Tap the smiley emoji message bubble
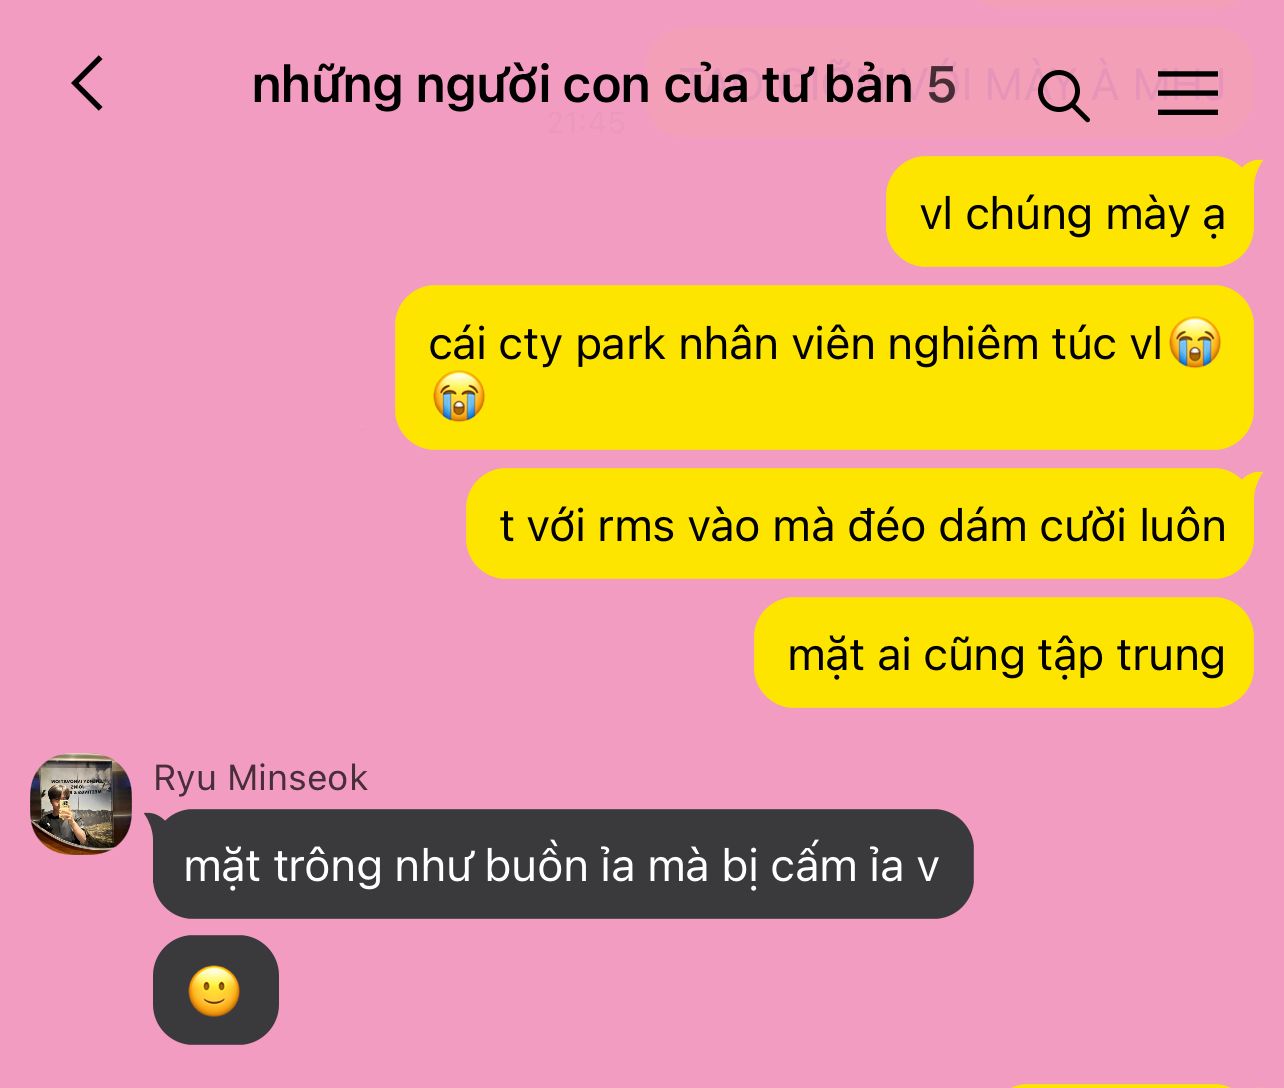The height and width of the screenshot is (1088, 1284). click(x=216, y=990)
